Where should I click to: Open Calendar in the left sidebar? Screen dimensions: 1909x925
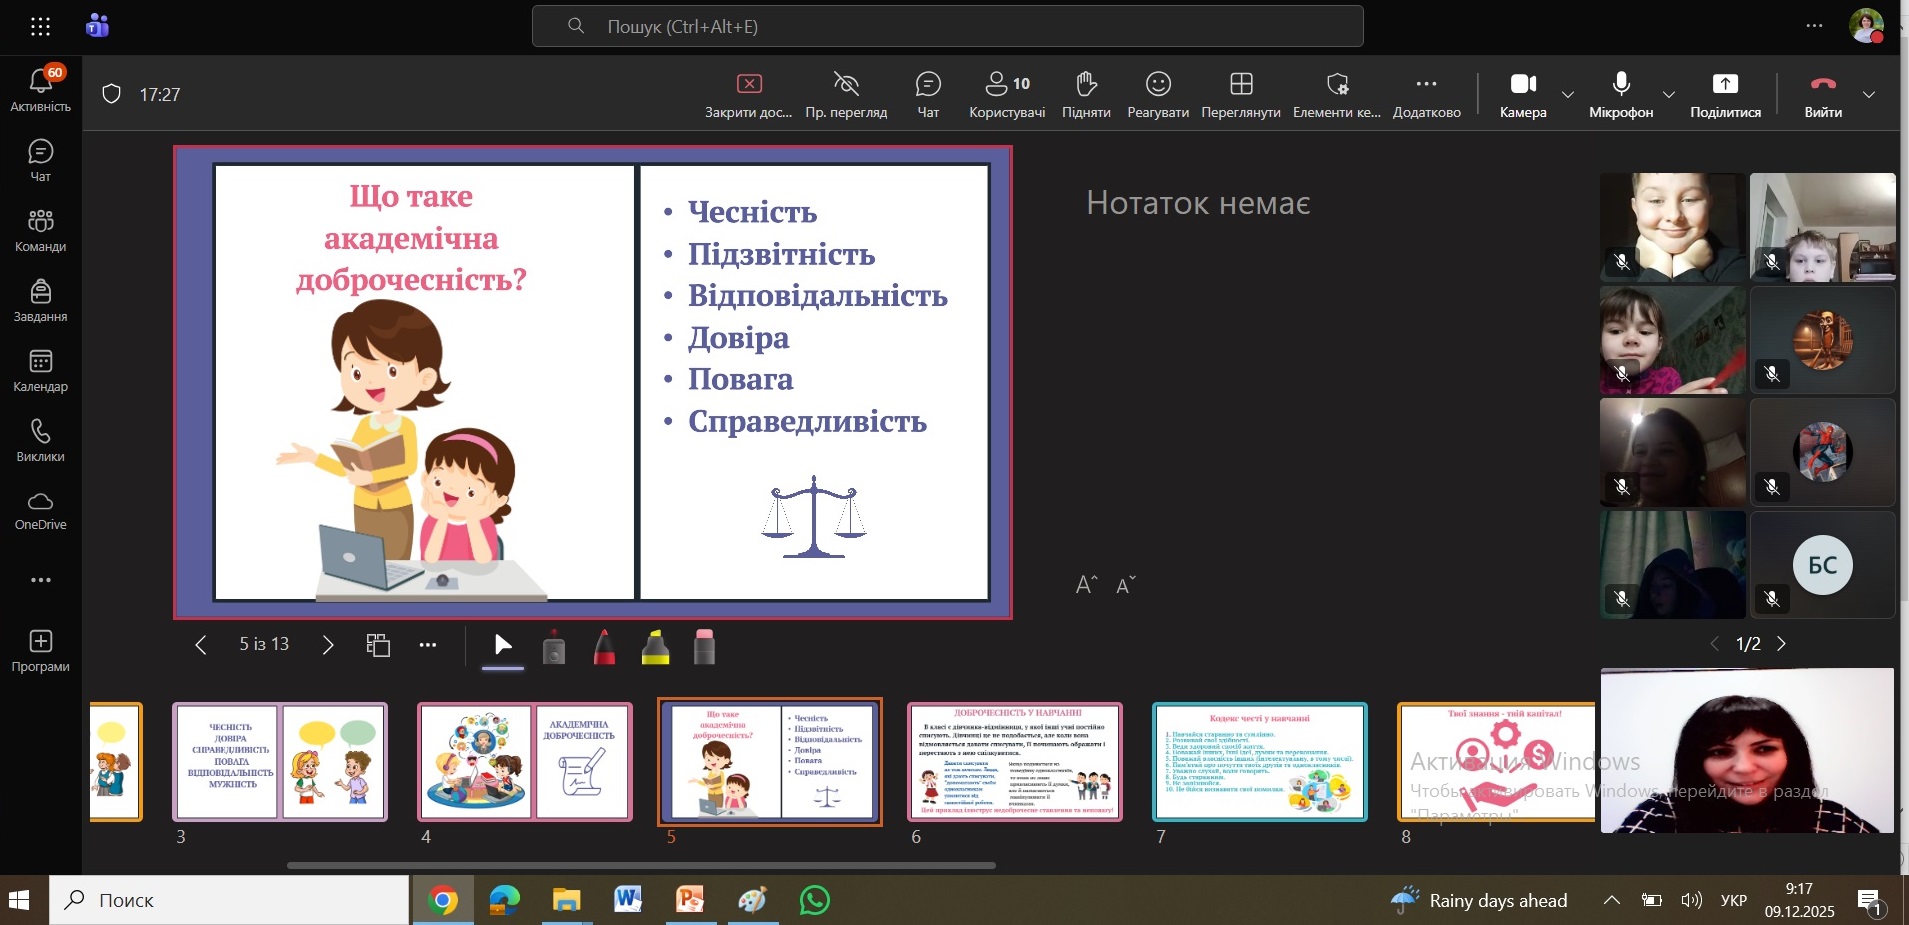(x=41, y=371)
